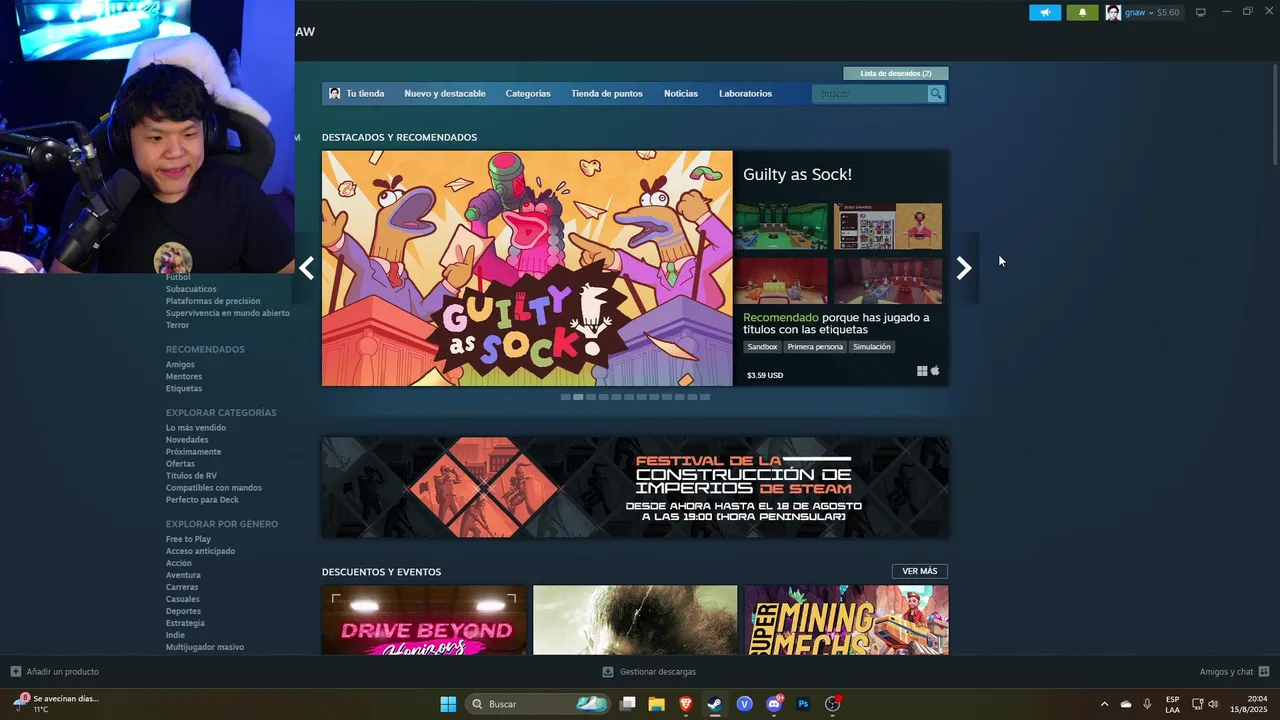Launch Brave browser from taskbar
This screenshot has width=1280, height=720.
click(685, 704)
